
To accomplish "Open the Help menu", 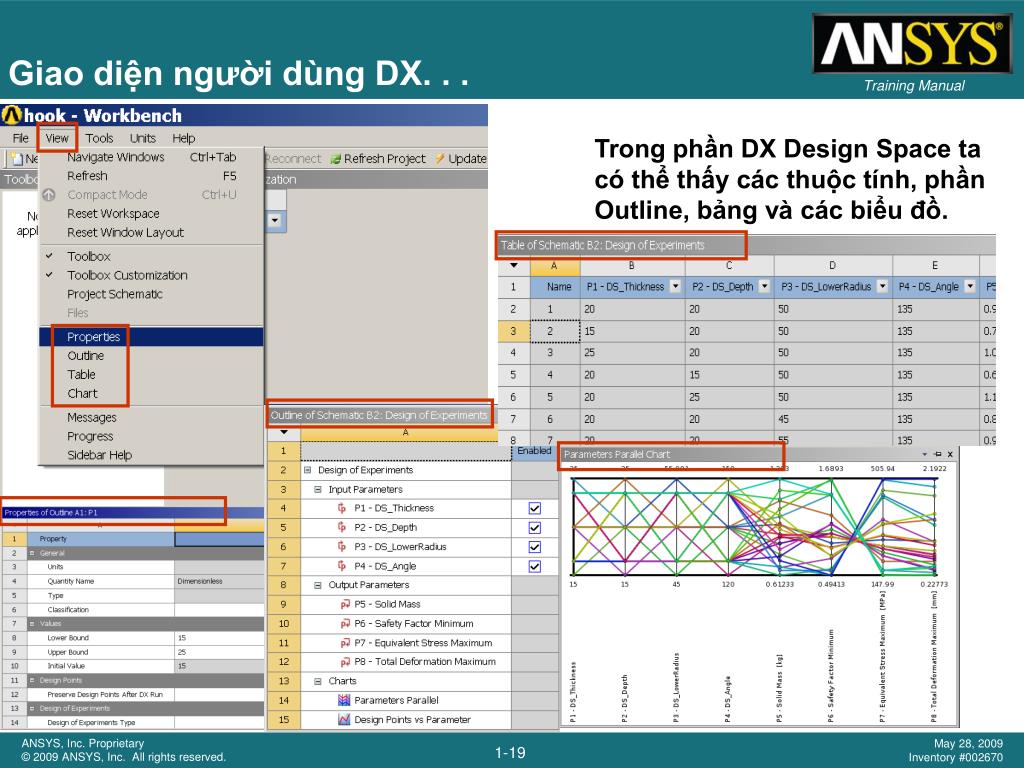I will click(x=184, y=138).
